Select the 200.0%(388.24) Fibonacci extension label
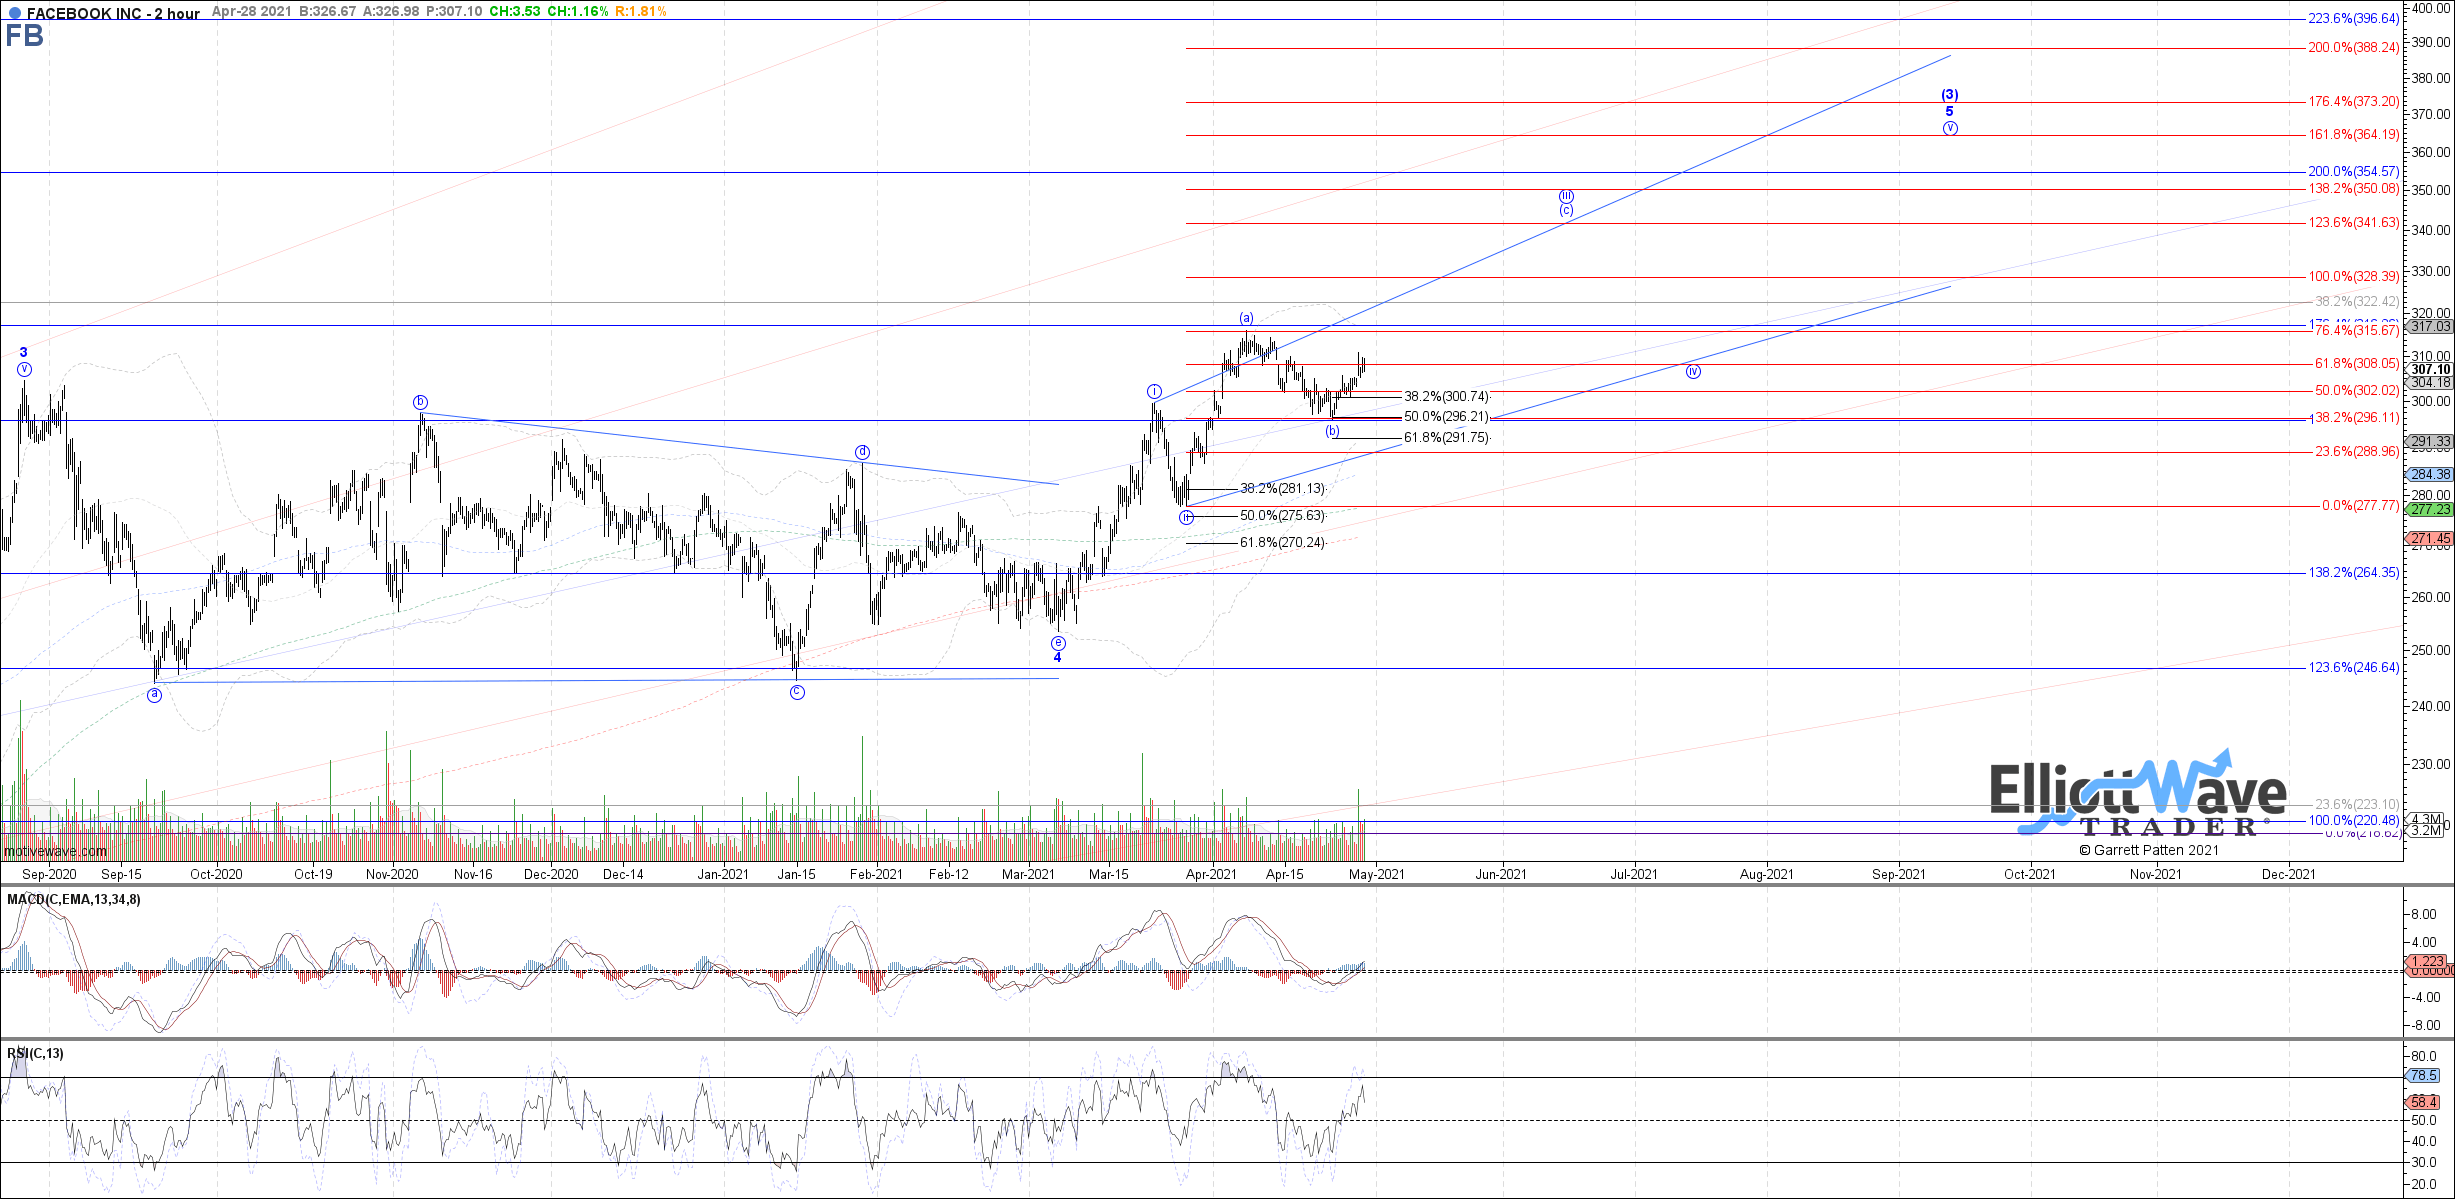The width and height of the screenshot is (2455, 1199). pyautogui.click(x=2352, y=48)
